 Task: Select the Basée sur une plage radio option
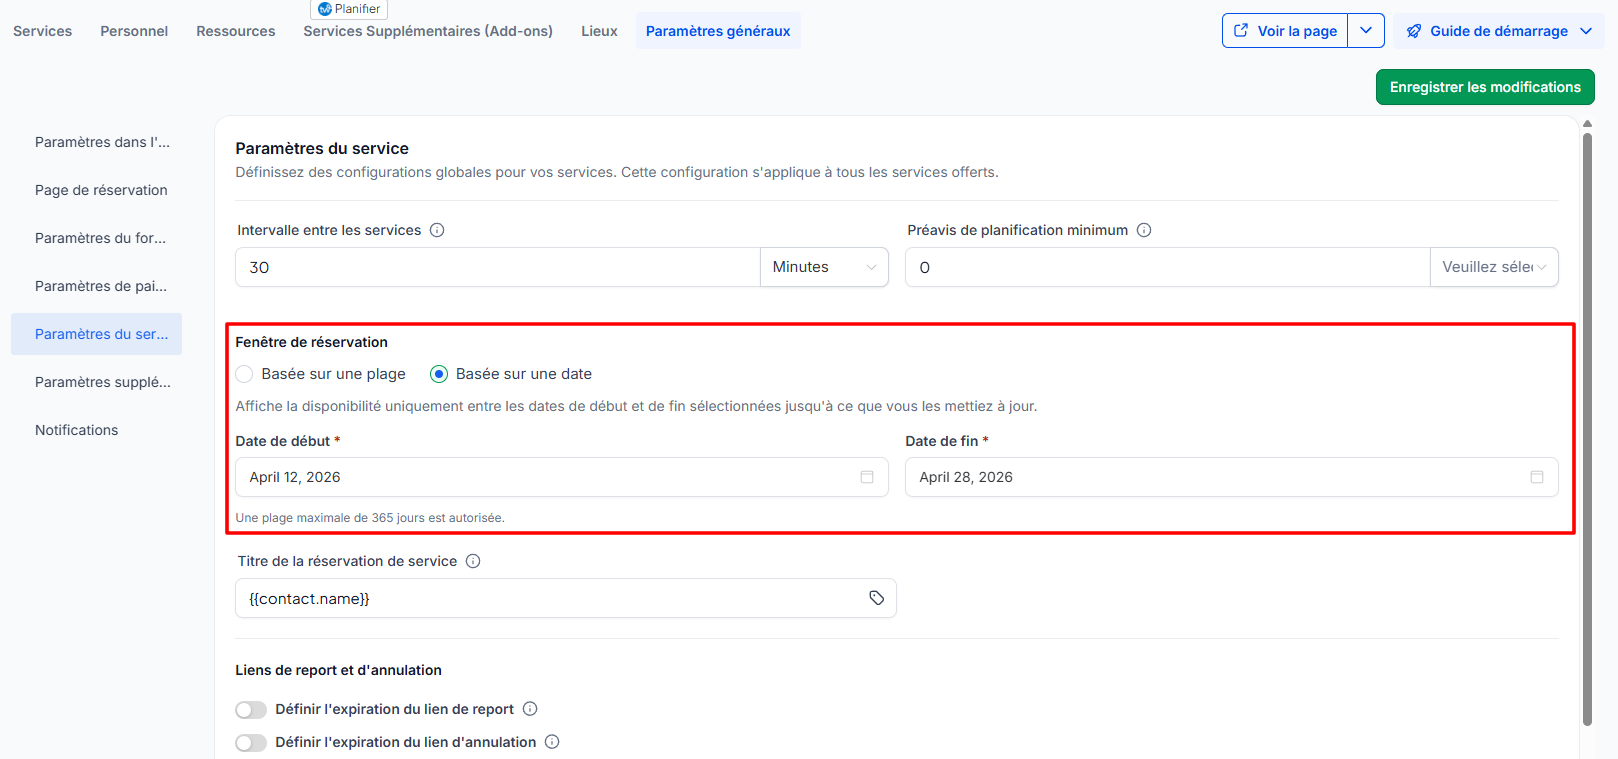(244, 374)
